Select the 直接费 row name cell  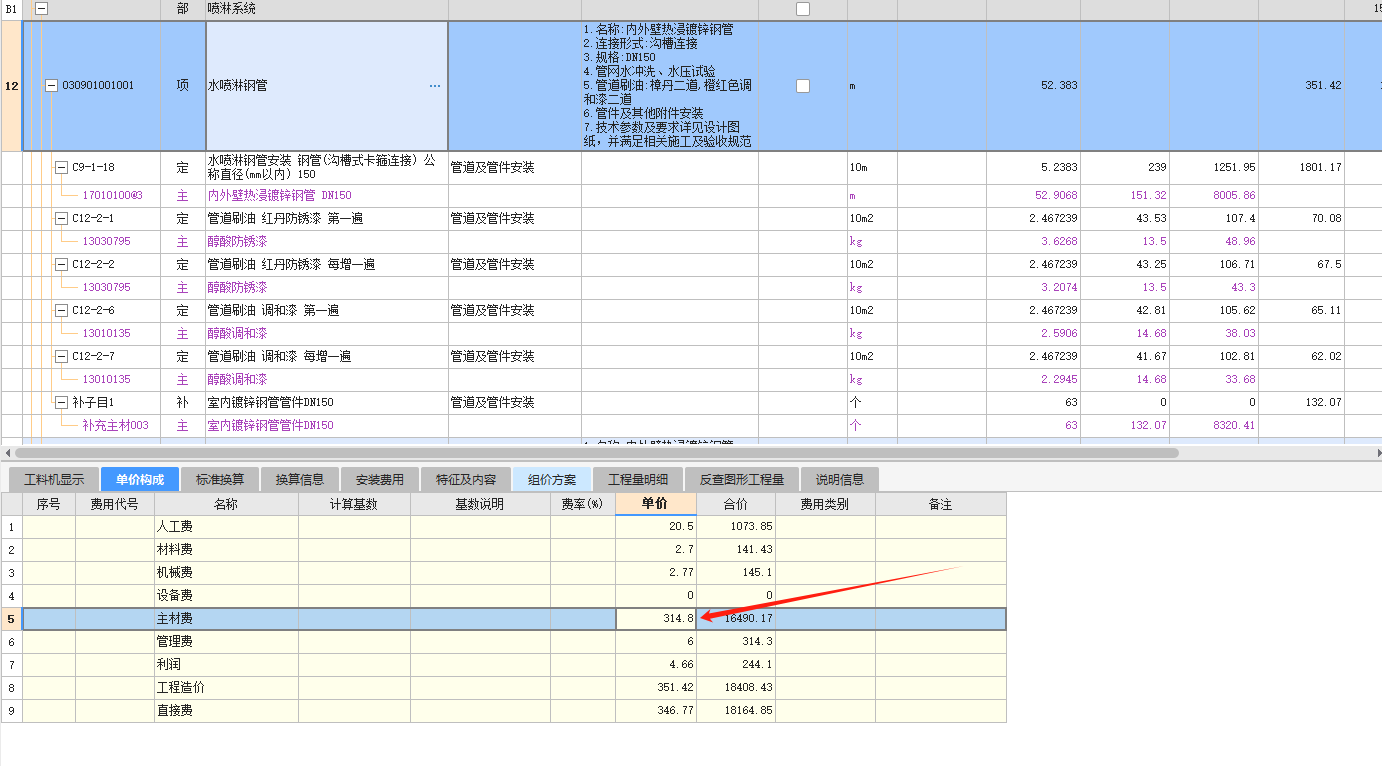pos(226,711)
